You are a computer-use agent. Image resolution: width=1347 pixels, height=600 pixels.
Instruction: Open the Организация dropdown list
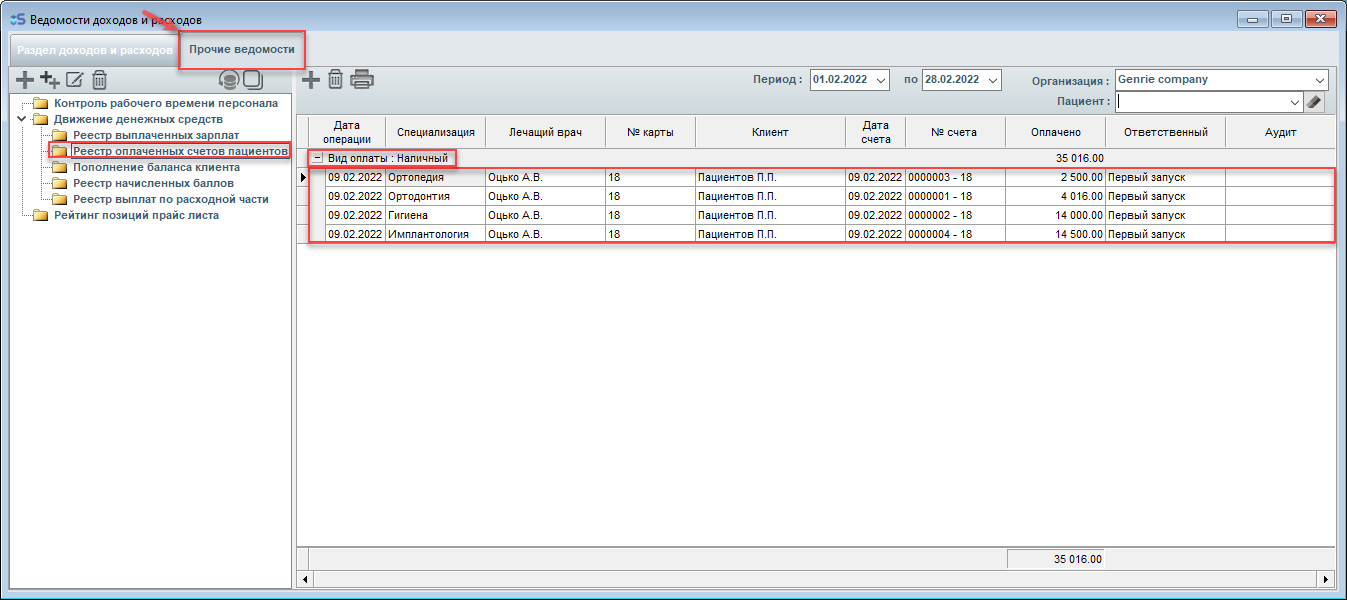[1319, 80]
